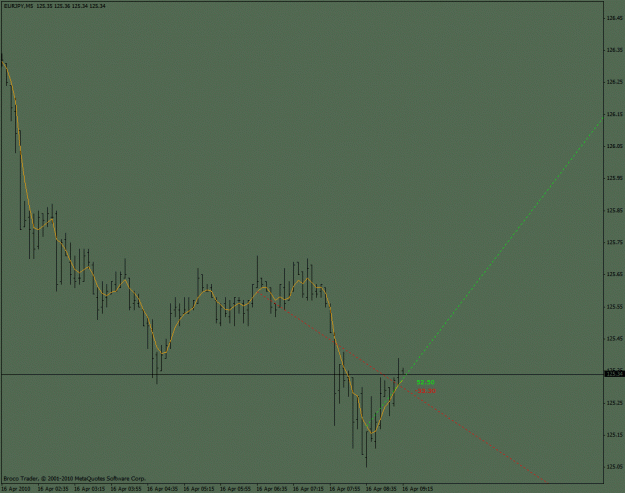Click the 125.85 price scale label
The image size is (625, 493).
click(x=614, y=210)
